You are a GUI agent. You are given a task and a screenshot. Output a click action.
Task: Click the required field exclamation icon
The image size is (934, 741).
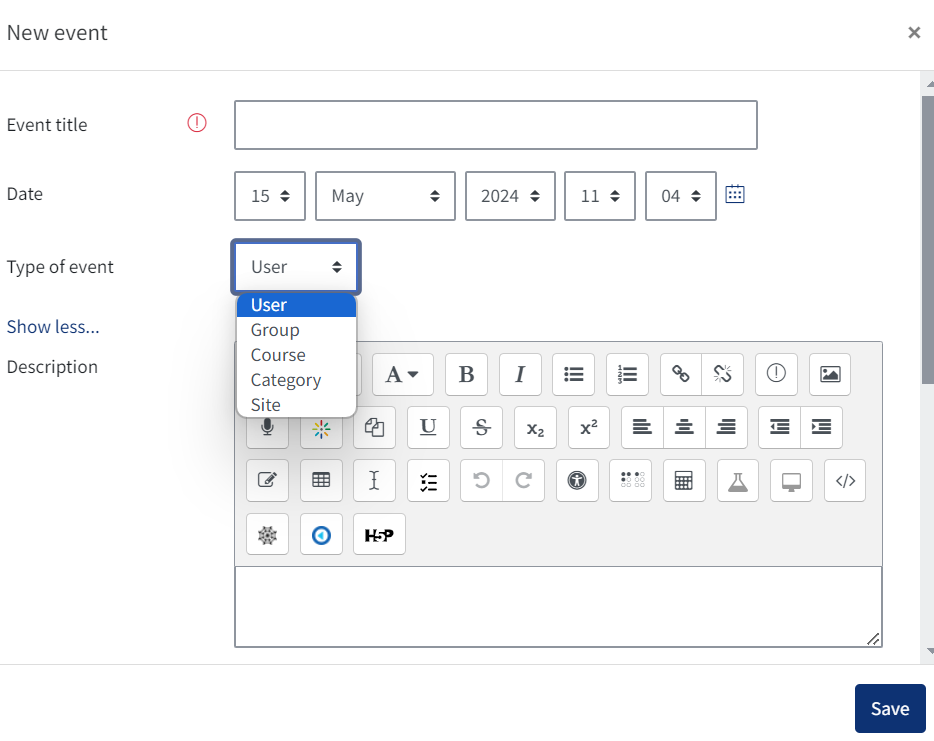click(x=197, y=123)
